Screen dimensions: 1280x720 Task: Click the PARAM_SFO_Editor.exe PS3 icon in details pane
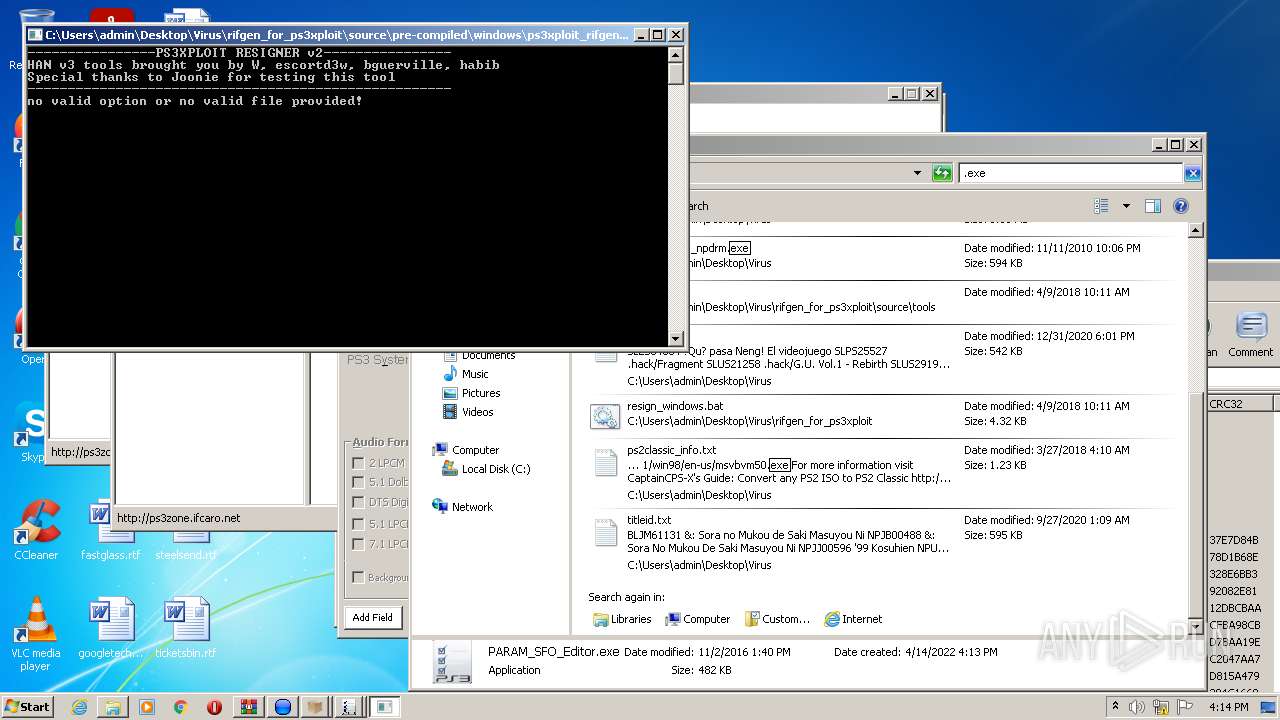tap(452, 662)
